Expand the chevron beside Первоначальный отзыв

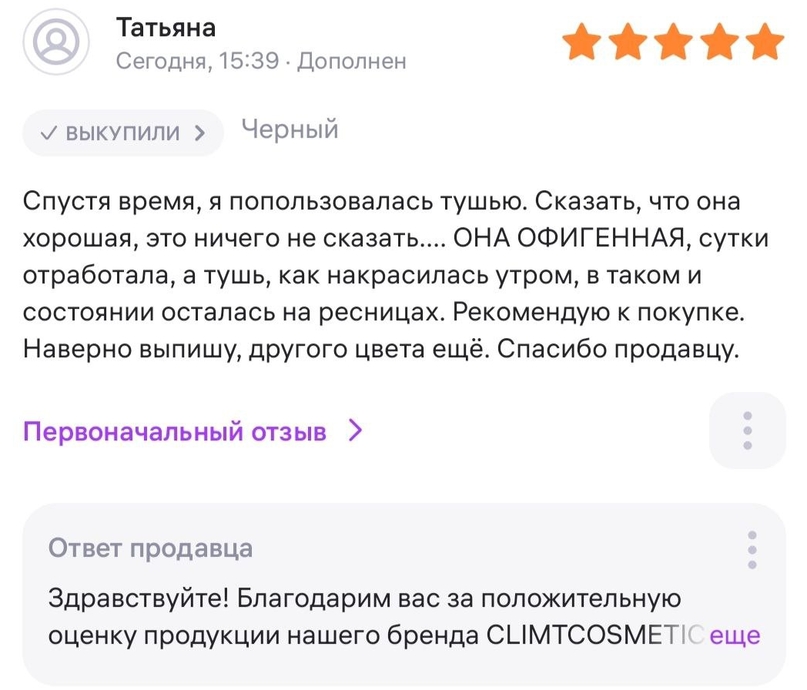(354, 432)
